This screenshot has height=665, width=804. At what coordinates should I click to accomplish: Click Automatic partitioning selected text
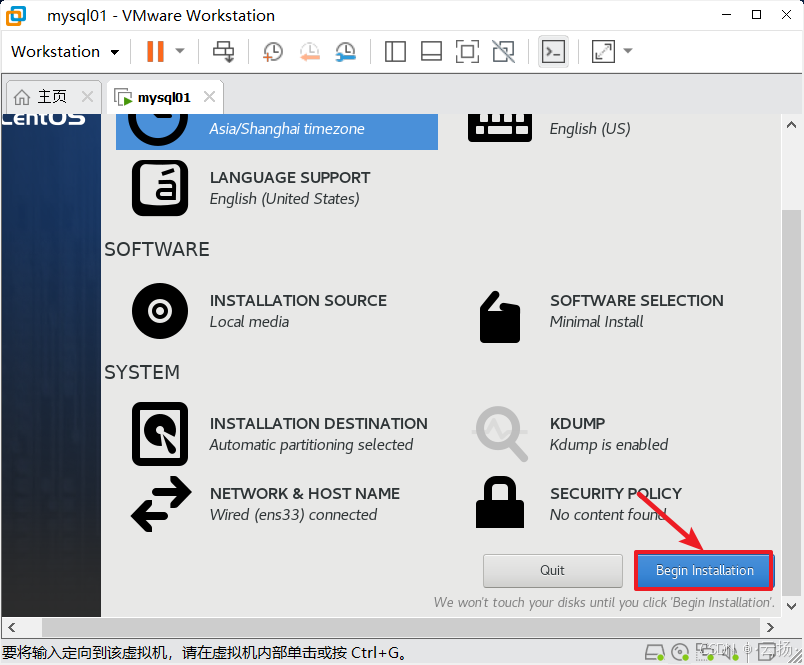coord(311,445)
